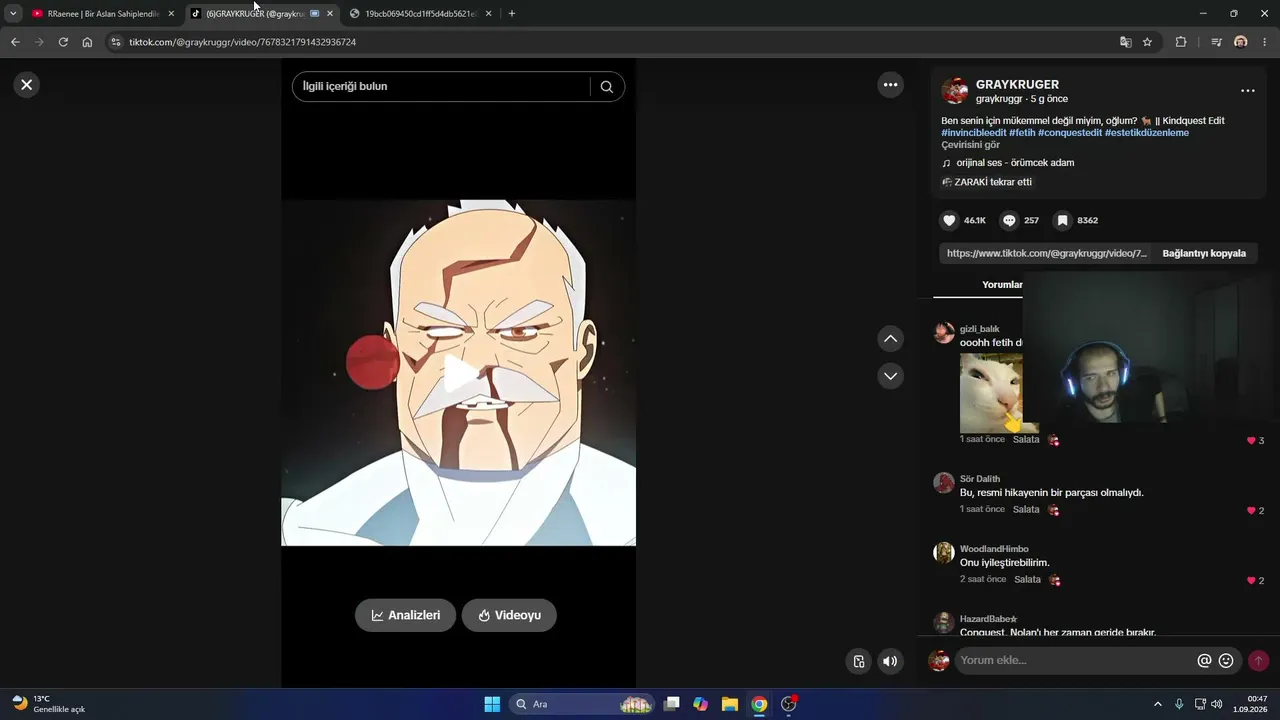Click the red send comment arrow

click(1258, 660)
